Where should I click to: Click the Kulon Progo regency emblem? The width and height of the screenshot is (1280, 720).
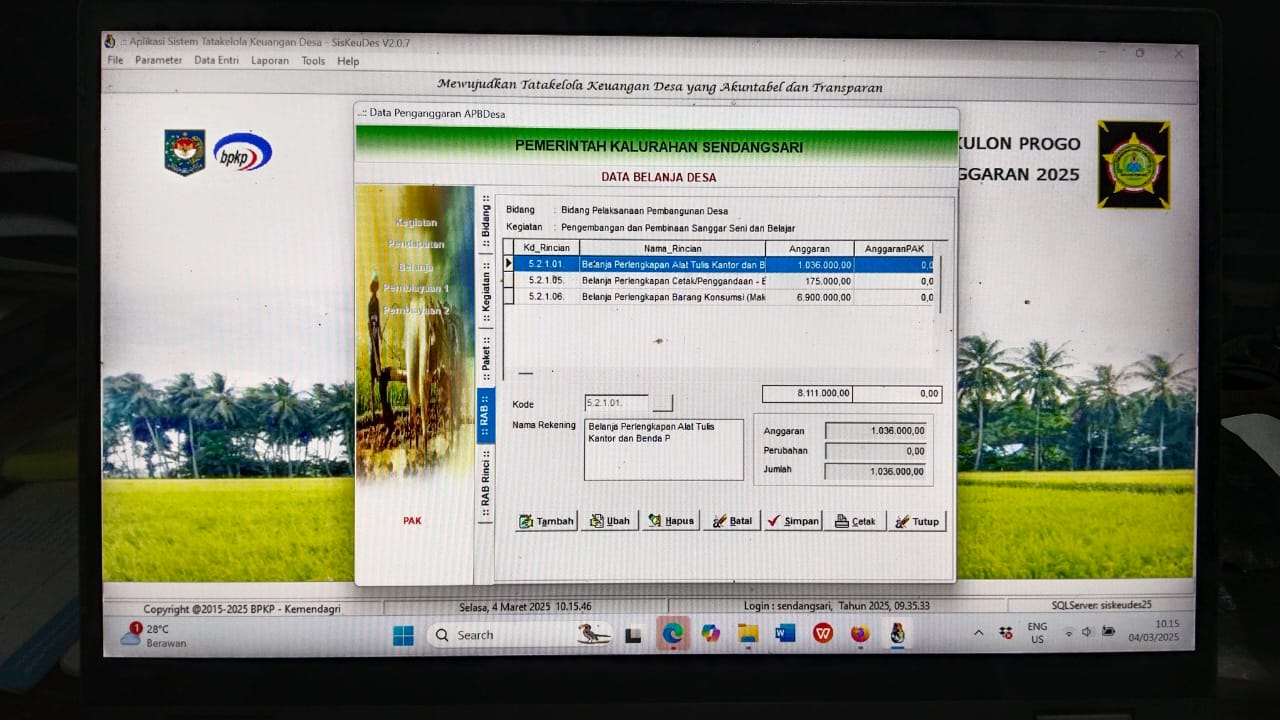[x=1133, y=164]
